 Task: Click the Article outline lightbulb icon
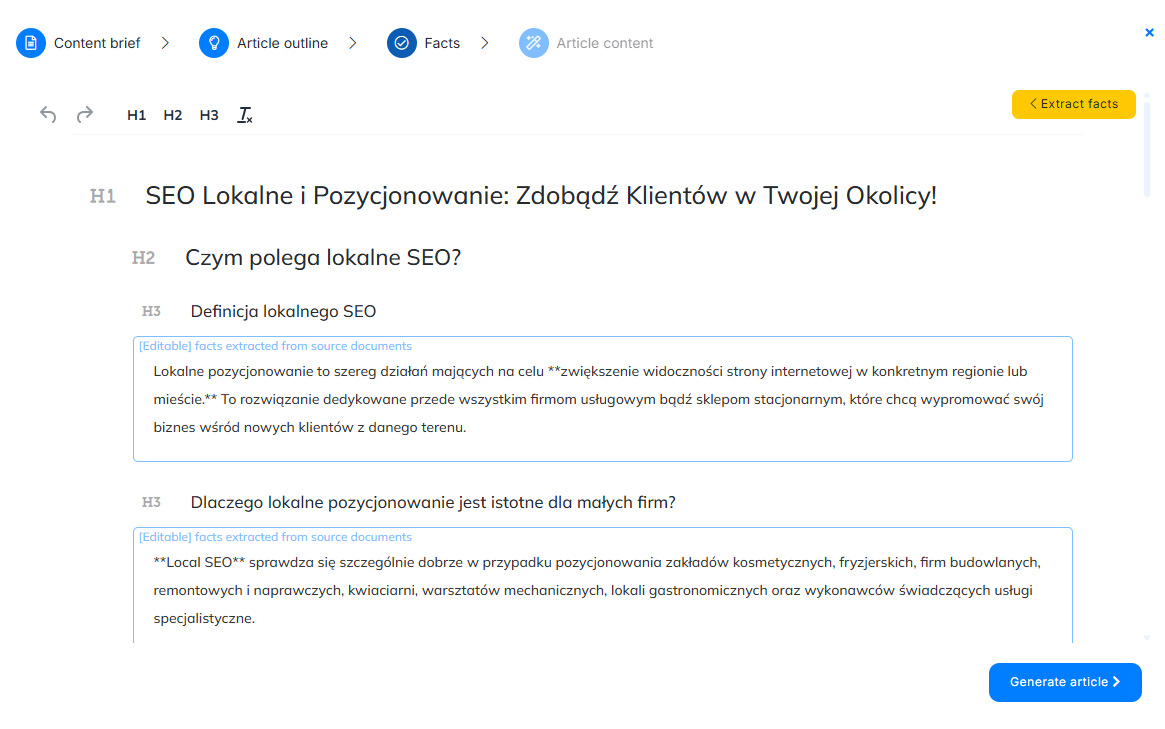(214, 43)
